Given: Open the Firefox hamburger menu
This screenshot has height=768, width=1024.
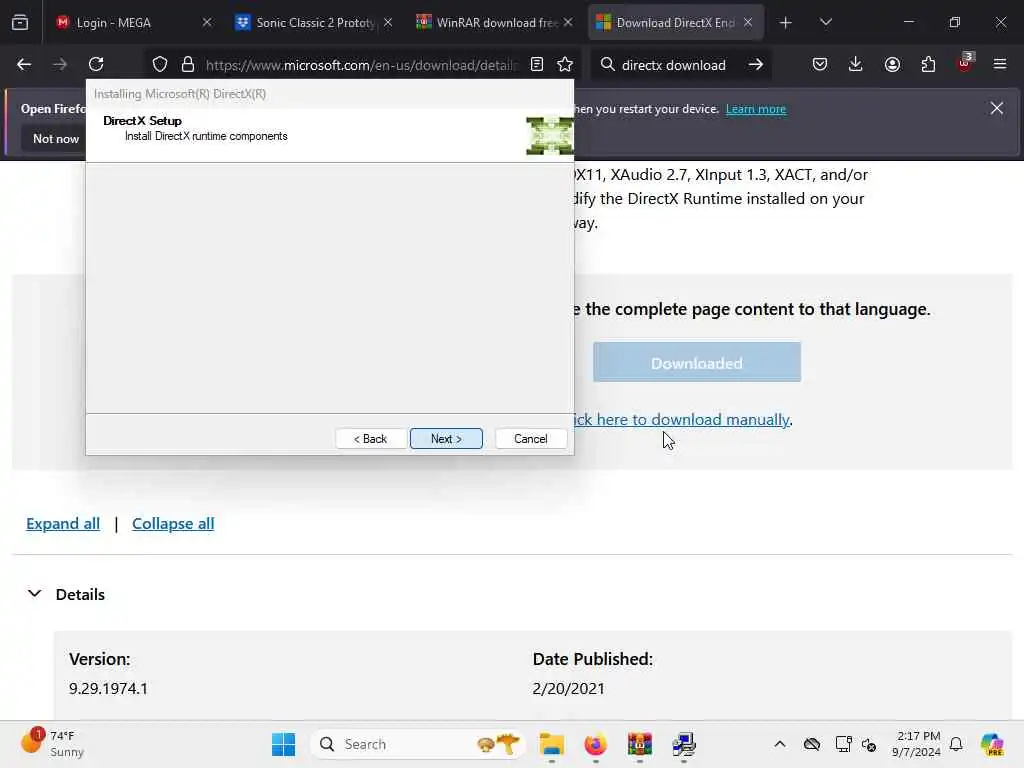Looking at the screenshot, I should (x=1000, y=64).
